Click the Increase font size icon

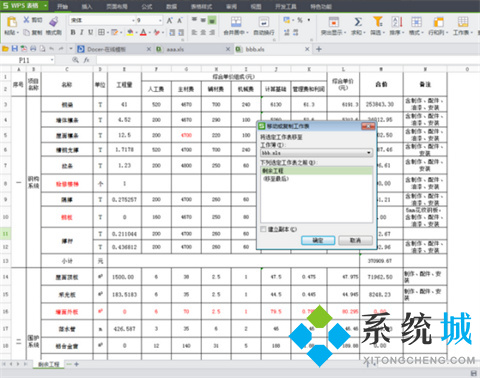pyautogui.click(x=170, y=20)
